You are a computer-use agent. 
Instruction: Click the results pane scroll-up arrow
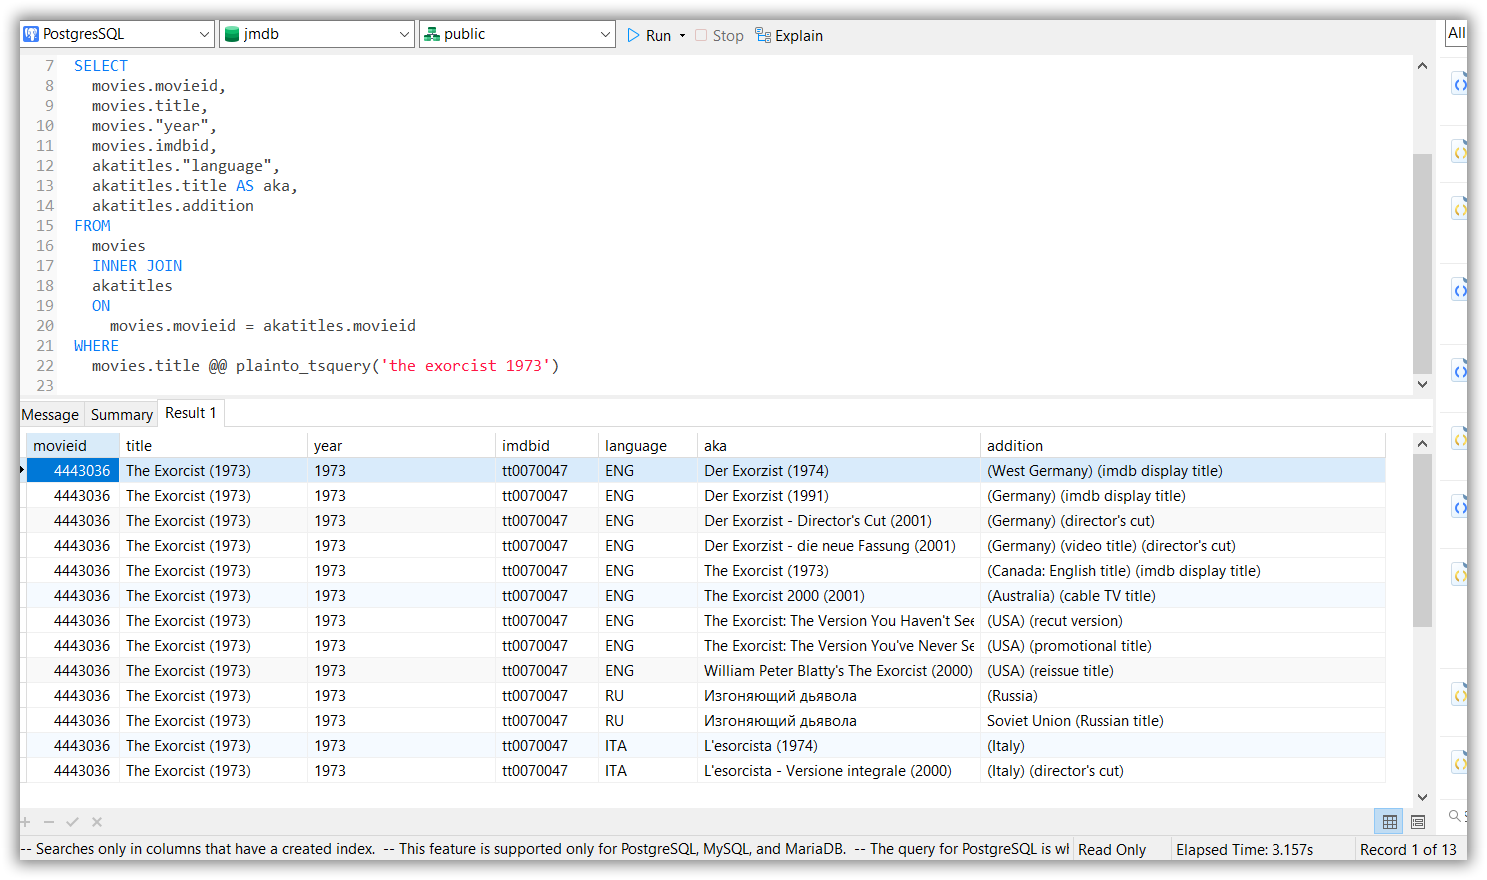1422,443
